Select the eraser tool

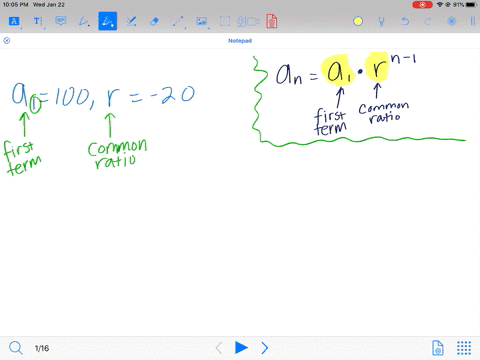(154, 22)
